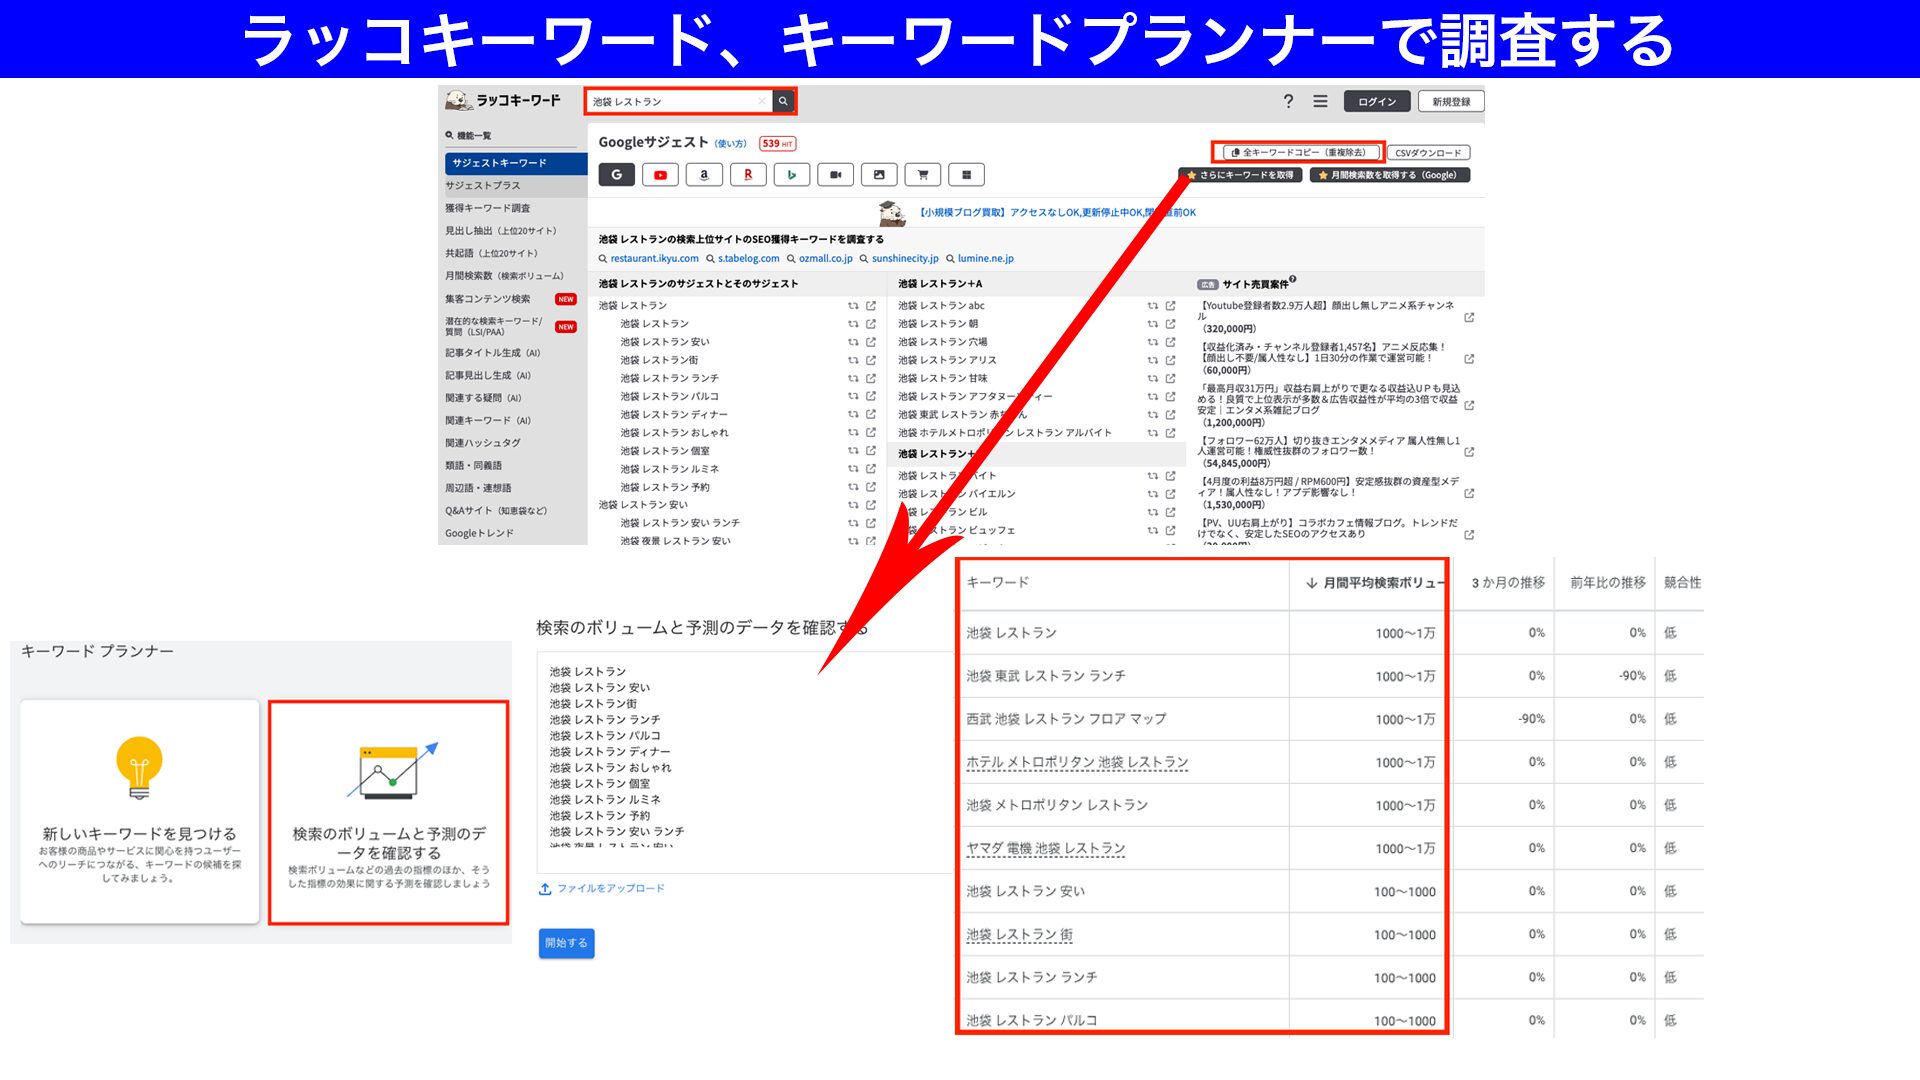
Task: Open サジェストプラス in the sidebar
Action: click(x=483, y=186)
